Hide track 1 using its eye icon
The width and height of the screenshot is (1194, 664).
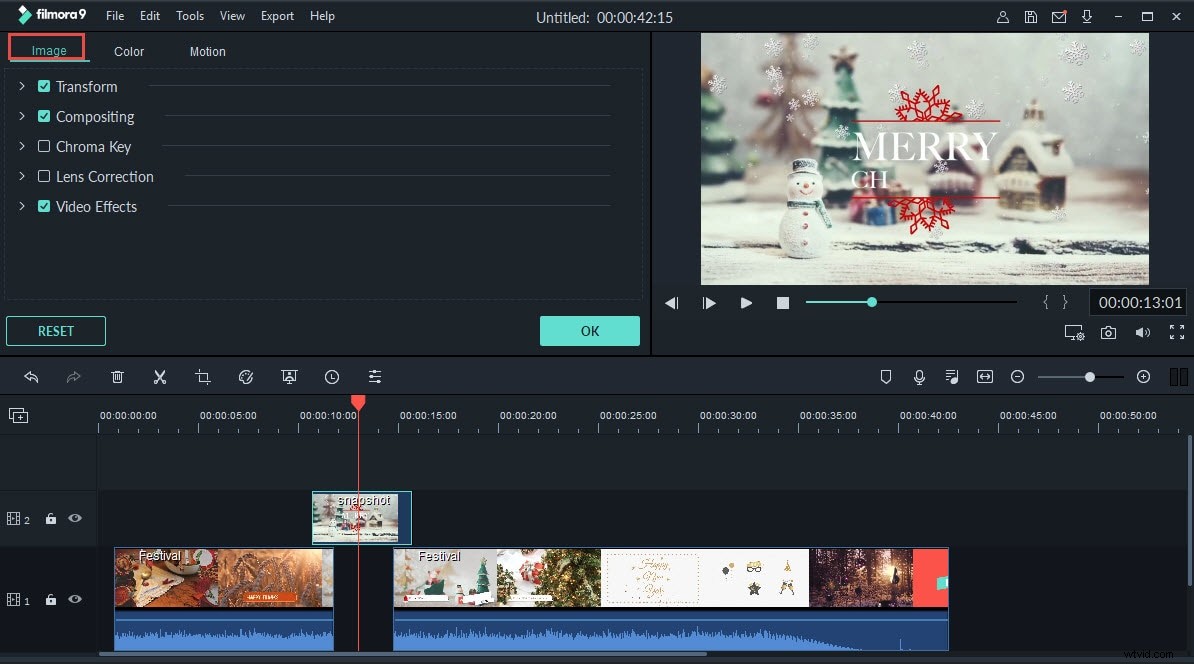click(74, 599)
